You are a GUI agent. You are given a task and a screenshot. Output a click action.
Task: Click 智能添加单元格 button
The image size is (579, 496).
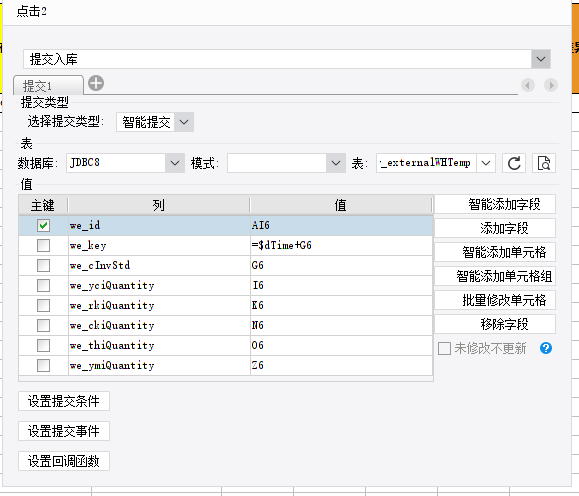(495, 252)
